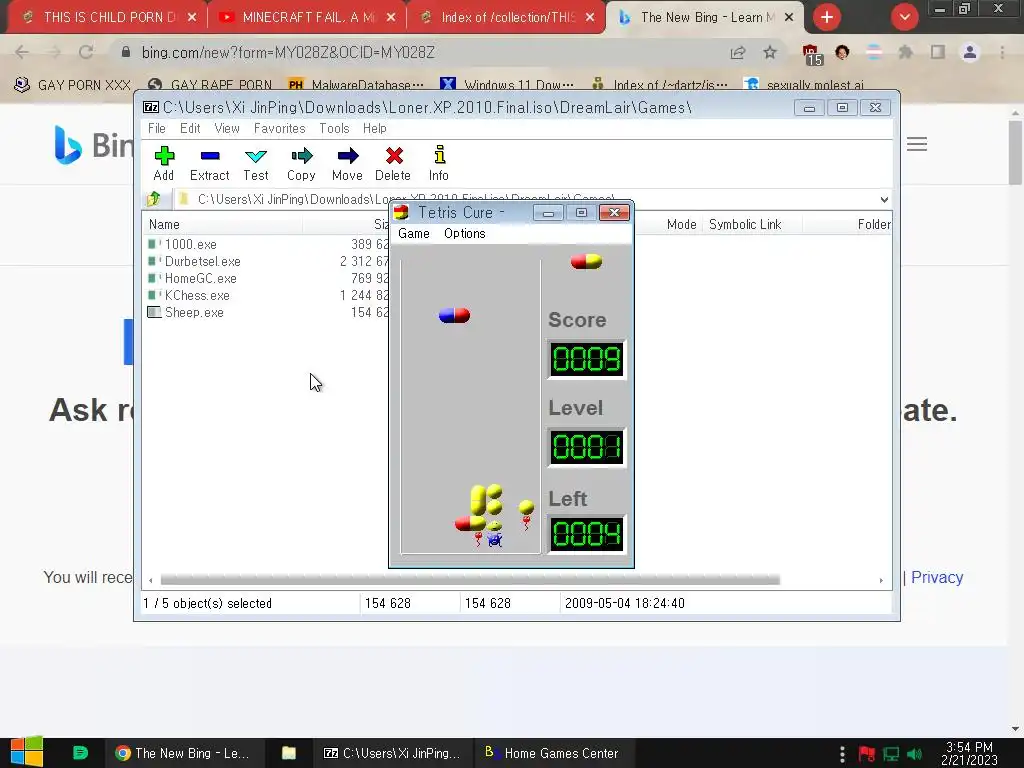Image resolution: width=1024 pixels, height=768 pixels.
Task: Open the Tools menu in 7-Zip
Action: [334, 128]
